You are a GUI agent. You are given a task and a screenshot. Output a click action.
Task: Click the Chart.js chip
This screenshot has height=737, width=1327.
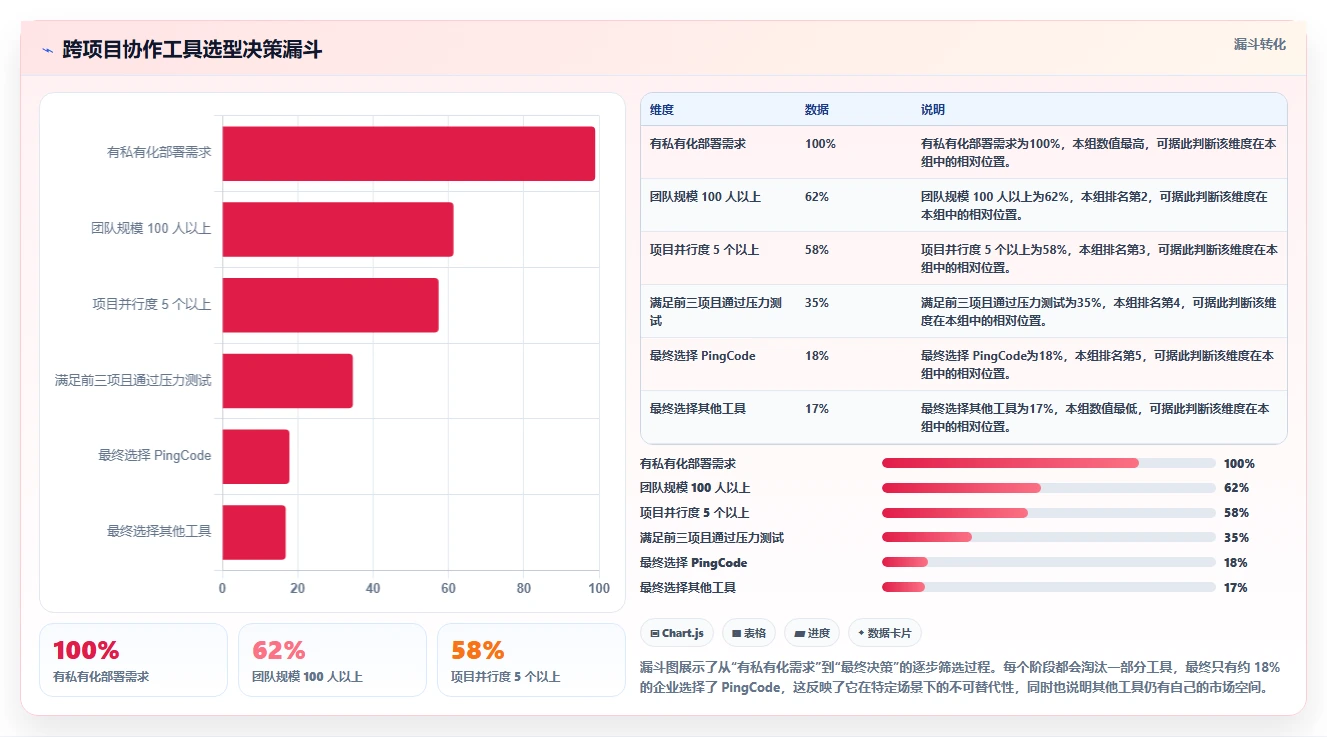[677, 633]
